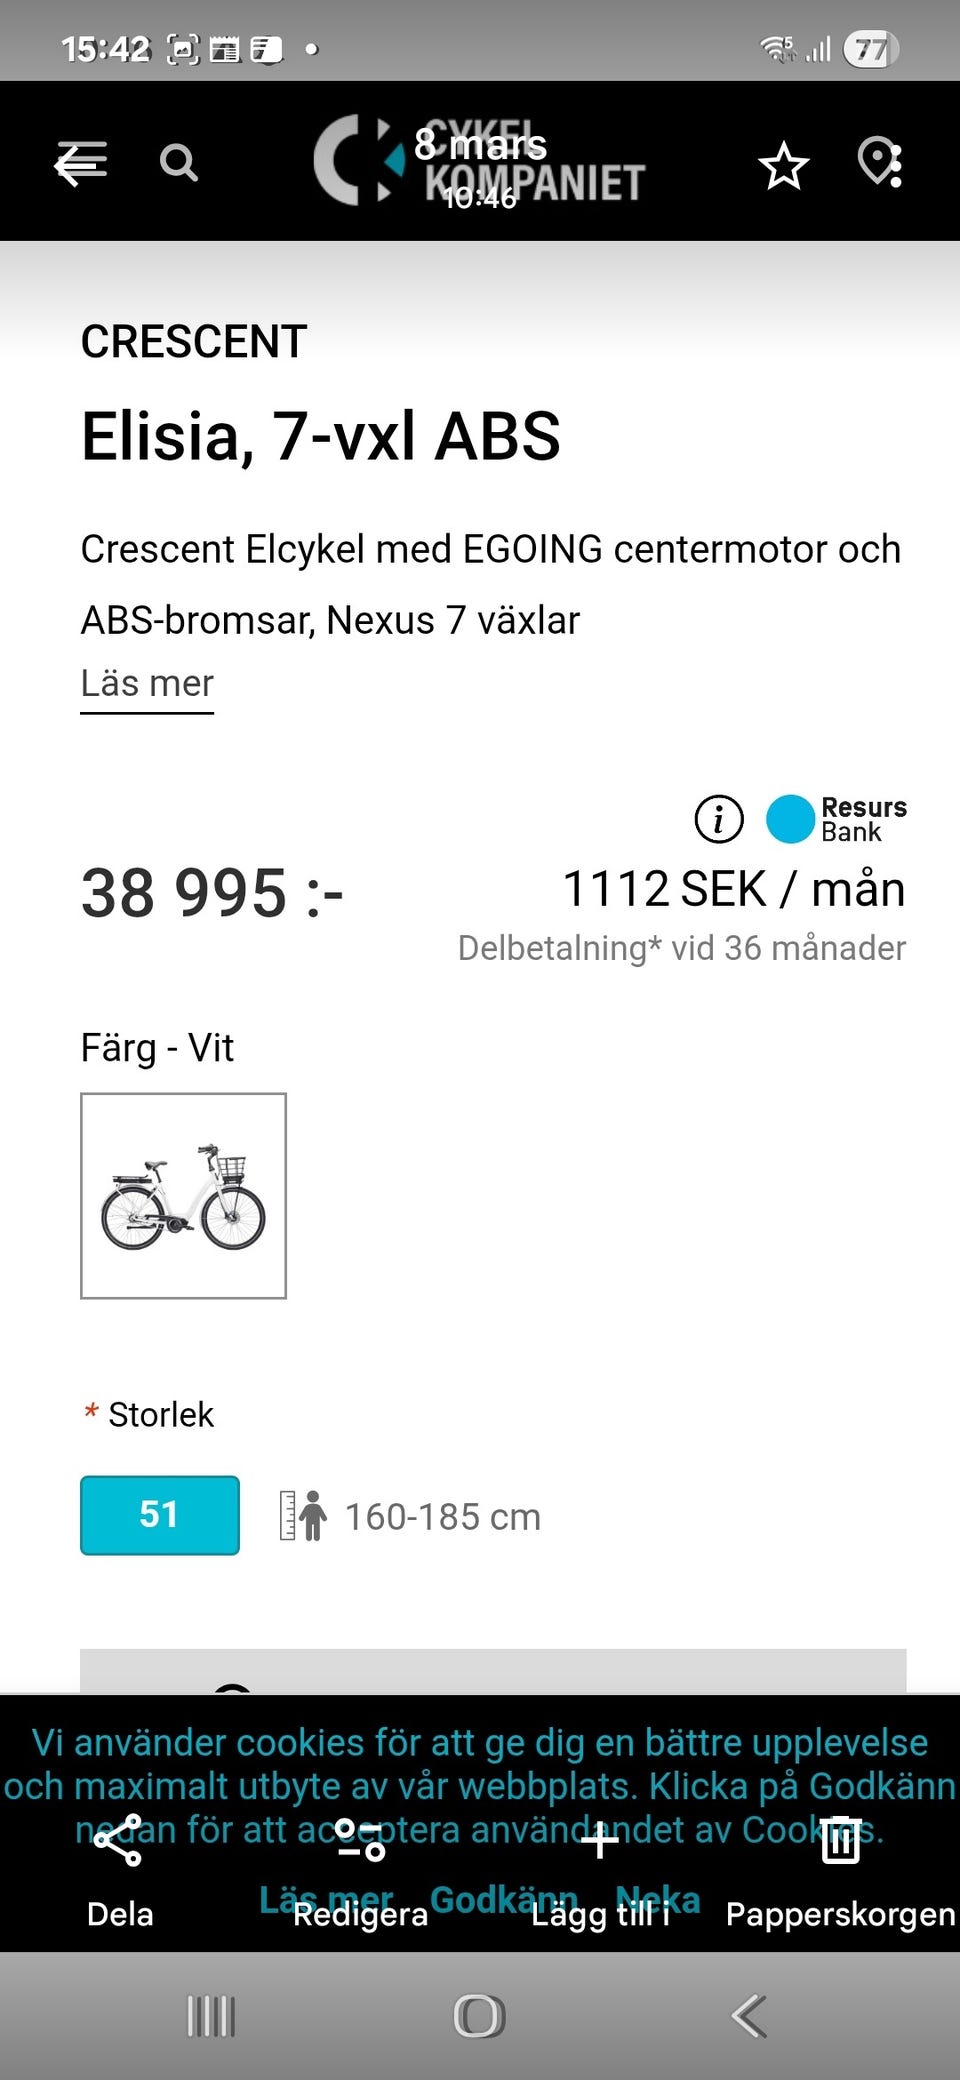Move to Papperskorgen trash

click(x=840, y=1842)
